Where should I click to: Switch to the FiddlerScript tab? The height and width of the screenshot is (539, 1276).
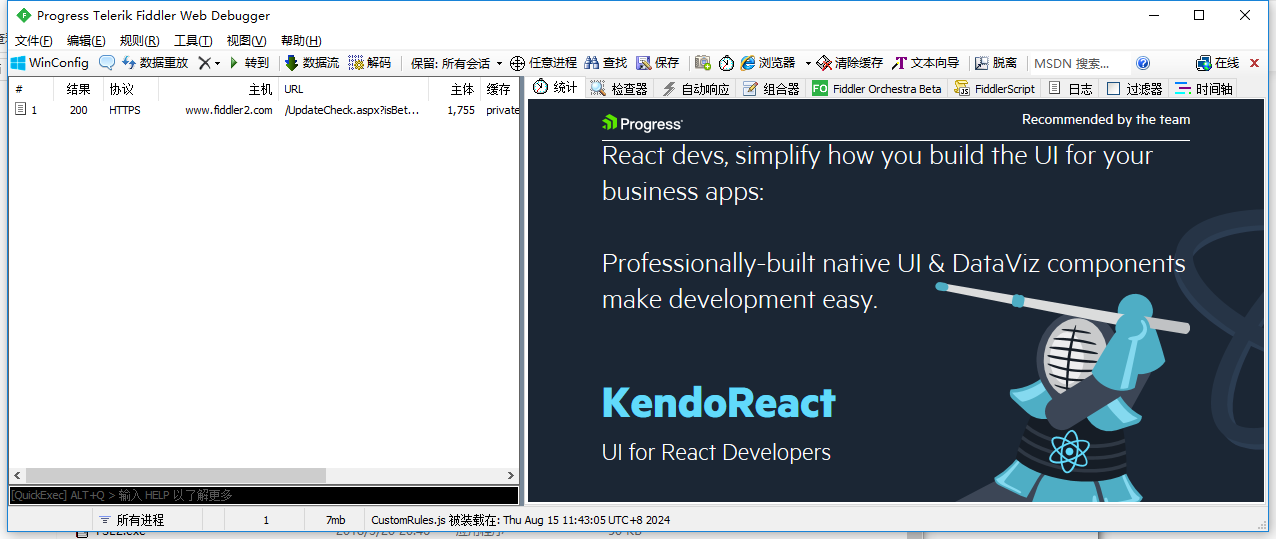[995, 89]
